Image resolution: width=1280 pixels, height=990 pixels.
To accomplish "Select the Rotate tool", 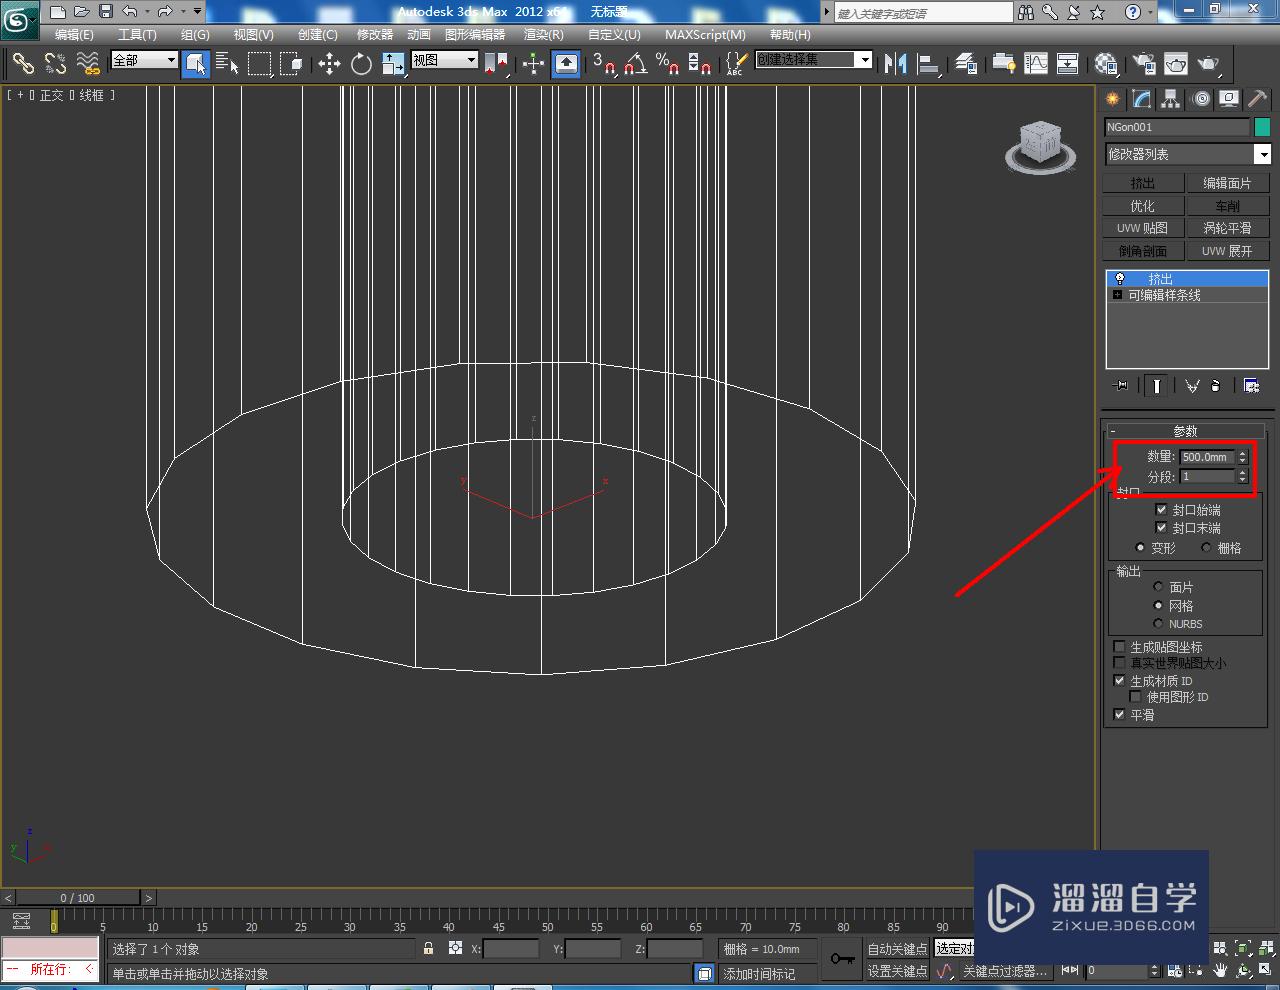I will (x=361, y=64).
